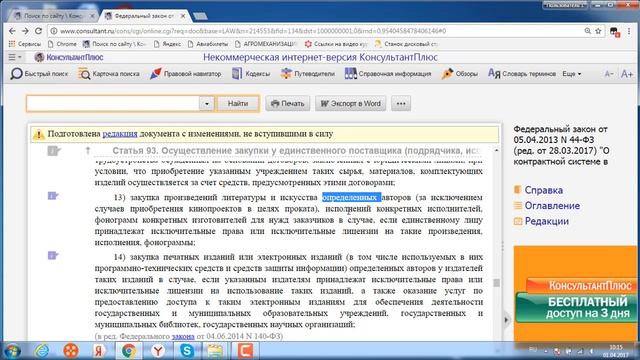Open Редакции in right sidebar
This screenshot has height=360, width=640.
547,221
